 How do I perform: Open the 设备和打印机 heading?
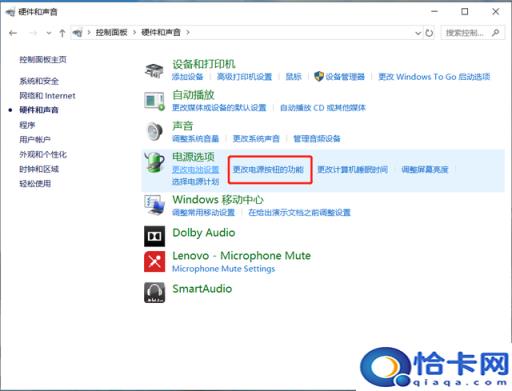click(204, 64)
